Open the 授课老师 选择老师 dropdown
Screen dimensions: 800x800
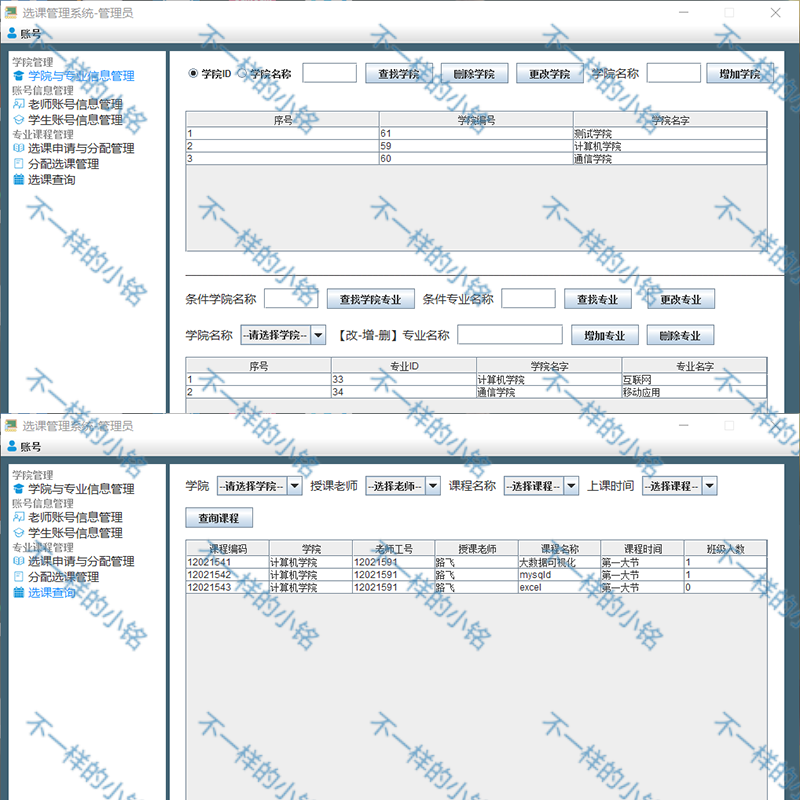pyautogui.click(x=403, y=486)
